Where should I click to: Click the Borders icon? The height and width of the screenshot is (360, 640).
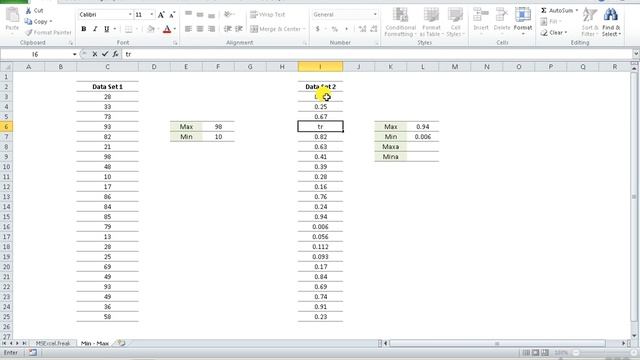tap(129, 29)
